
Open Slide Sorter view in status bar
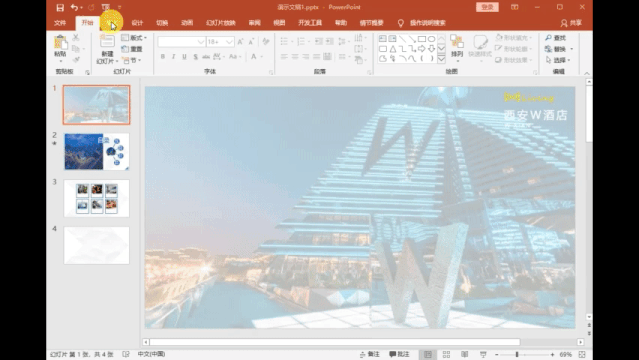pos(446,354)
